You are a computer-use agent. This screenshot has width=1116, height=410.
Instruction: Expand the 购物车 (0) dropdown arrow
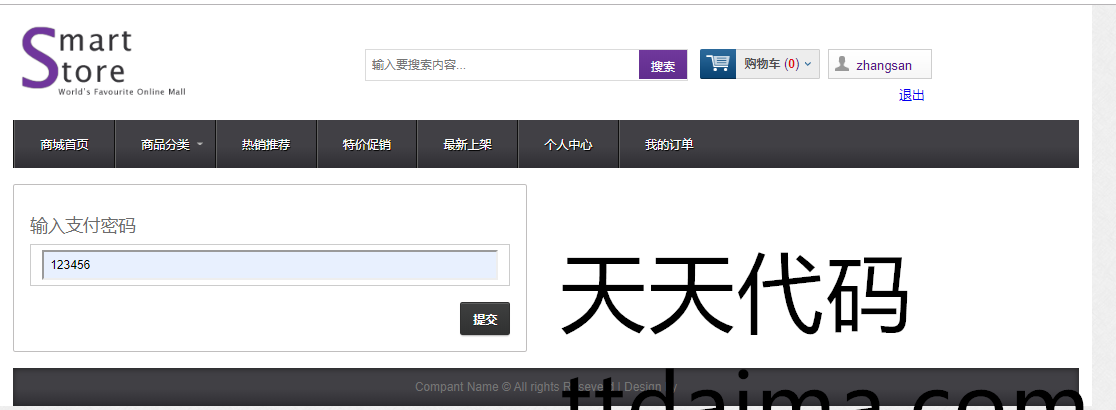pyautogui.click(x=808, y=65)
